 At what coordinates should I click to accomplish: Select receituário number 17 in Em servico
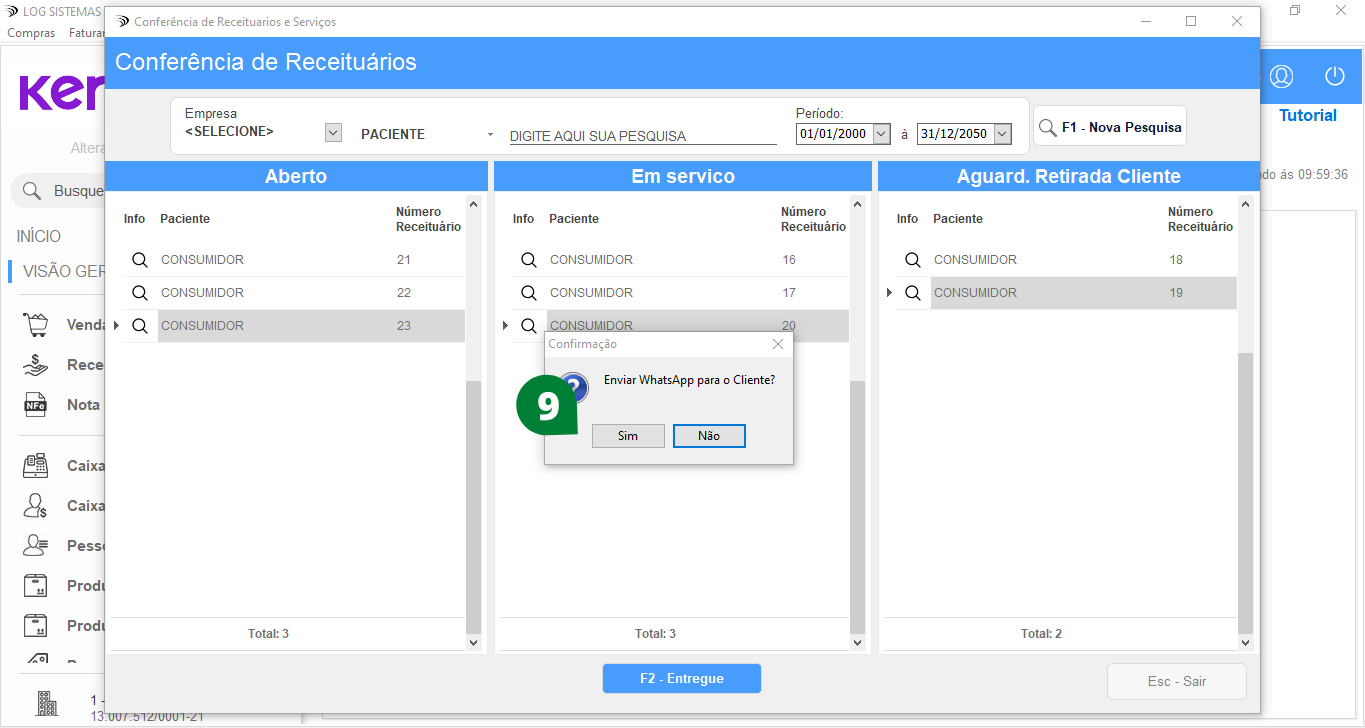[x=789, y=293]
